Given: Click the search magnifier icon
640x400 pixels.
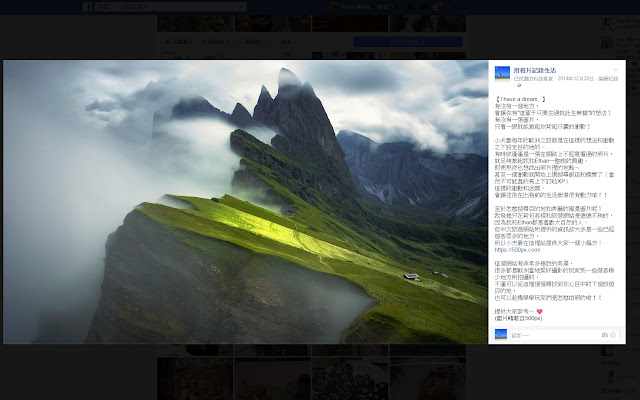Looking at the screenshot, I should tap(243, 7).
